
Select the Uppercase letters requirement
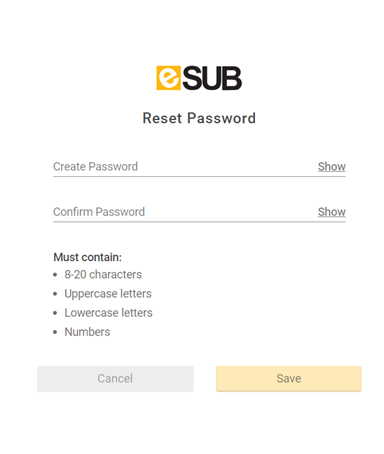(x=108, y=294)
